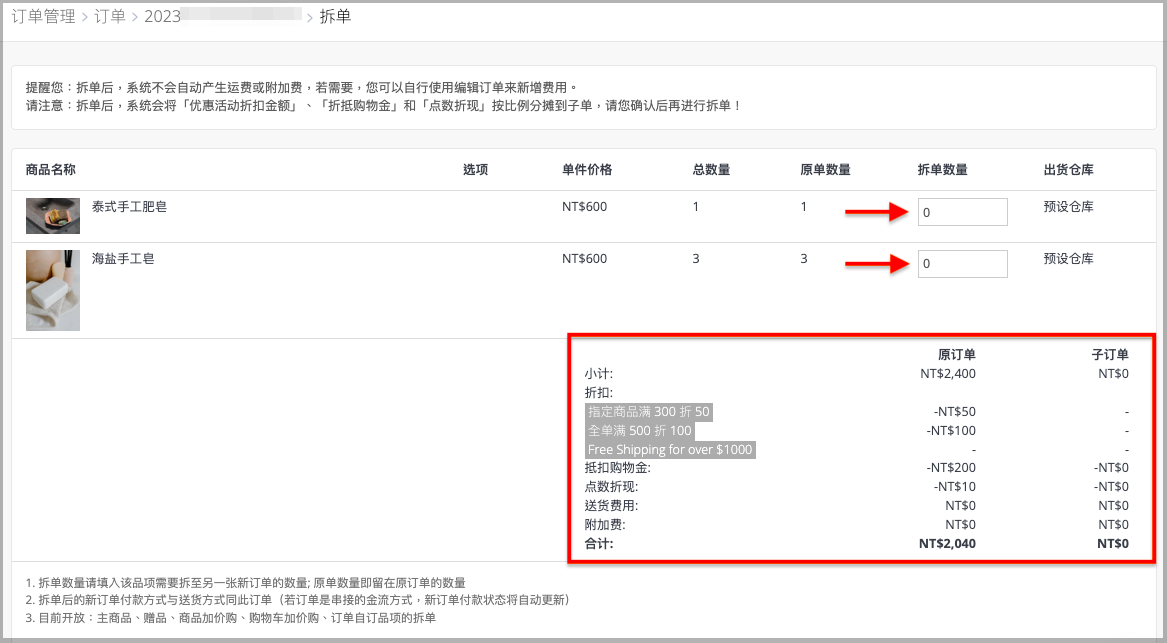This screenshot has height=643, width=1167.
Task: Click the notice line starting with 请注意
Action: 384,106
